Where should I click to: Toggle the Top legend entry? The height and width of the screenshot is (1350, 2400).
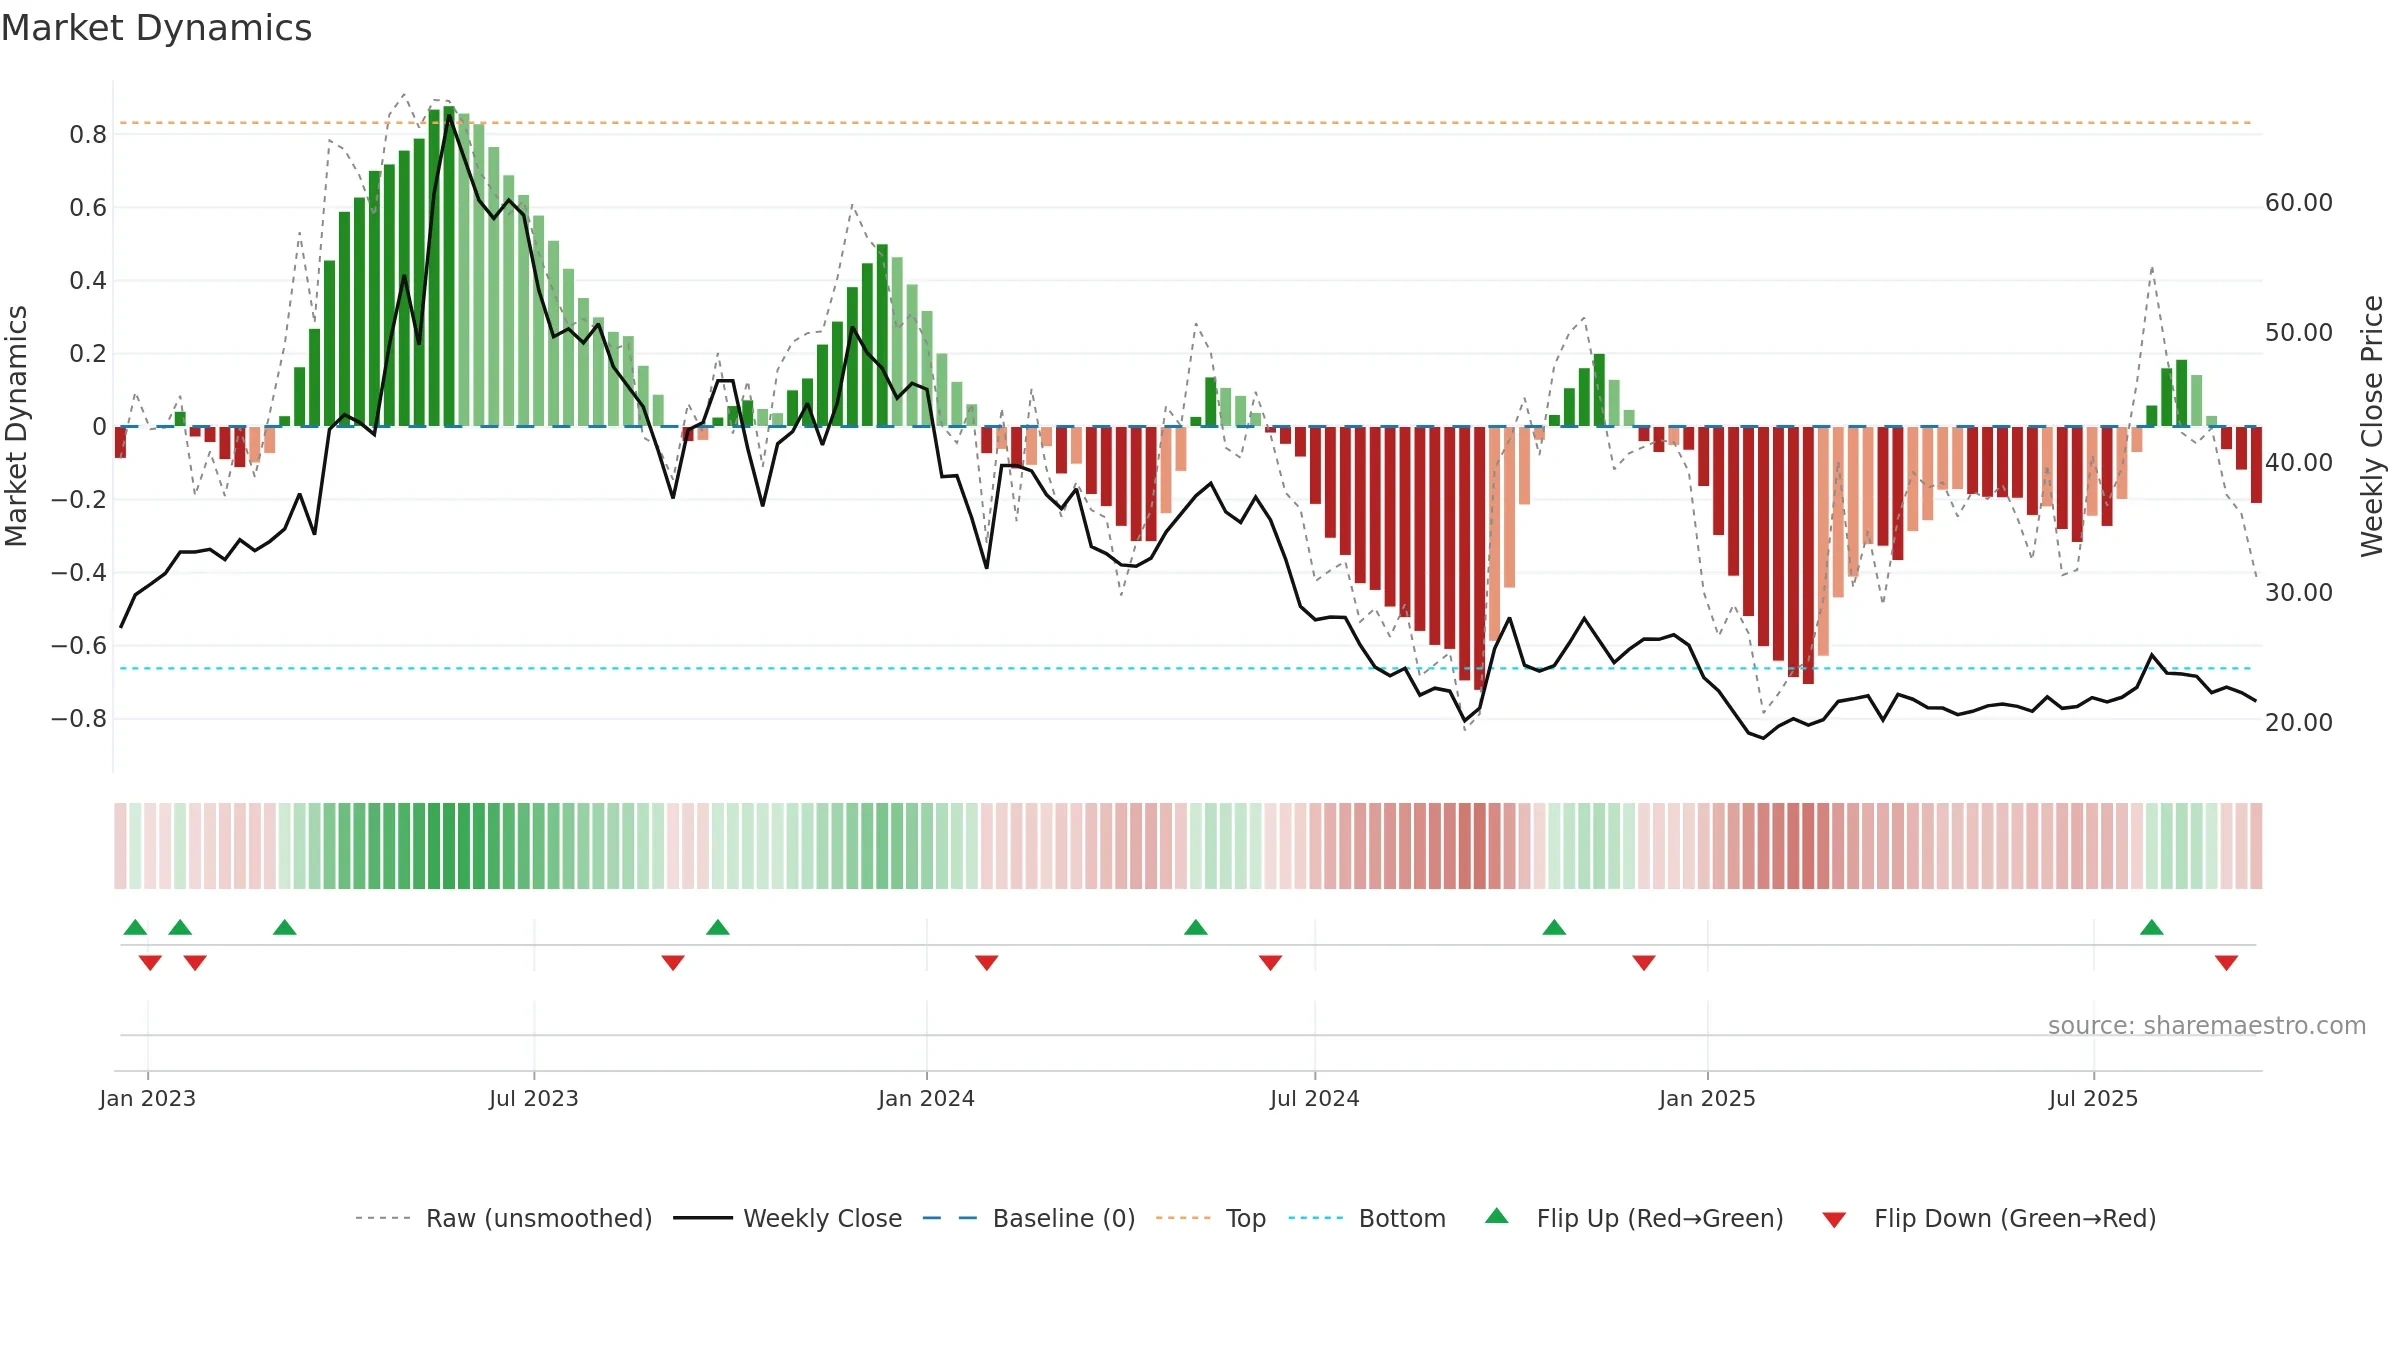click(1211, 1218)
